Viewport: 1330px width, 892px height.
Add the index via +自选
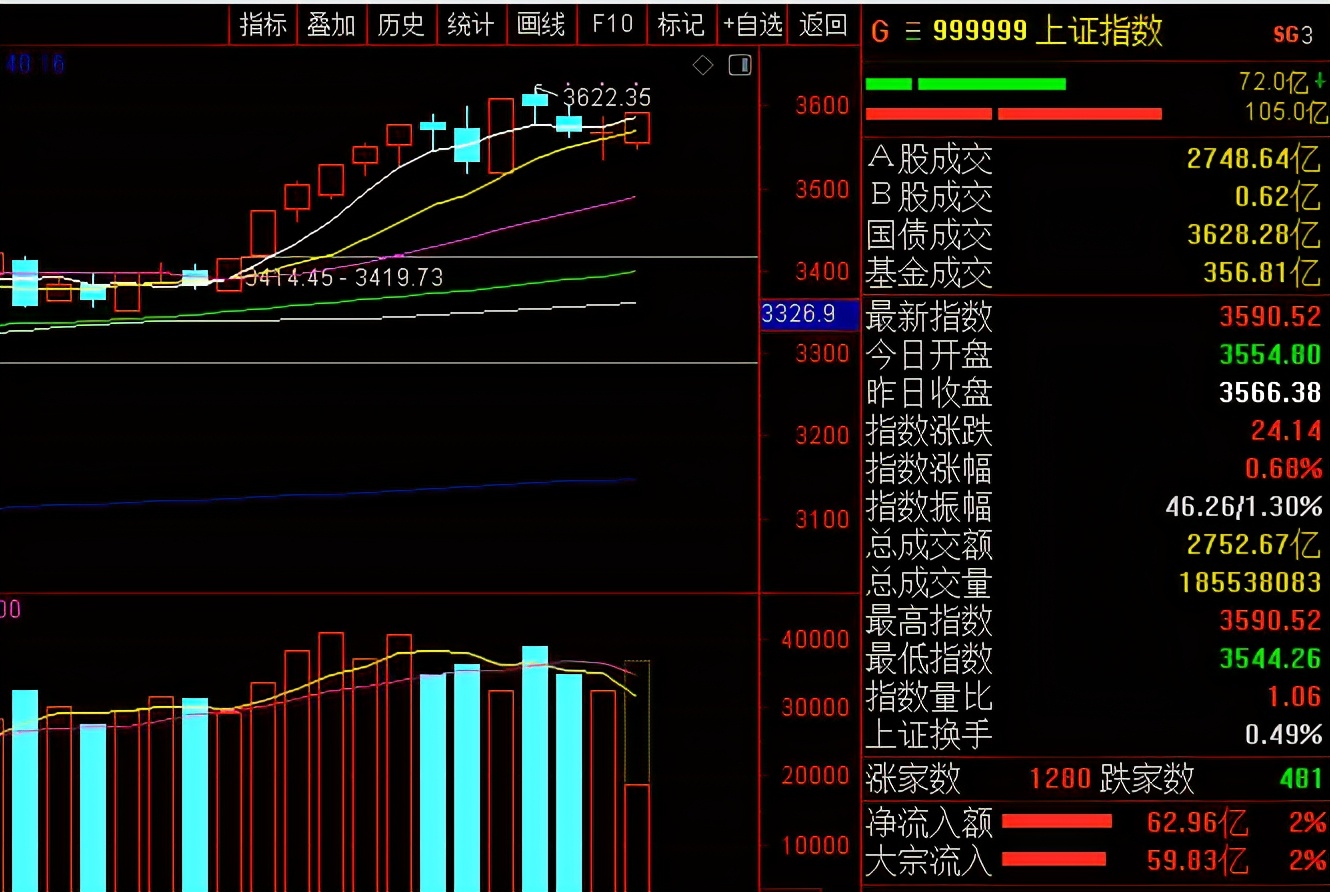coord(752,24)
